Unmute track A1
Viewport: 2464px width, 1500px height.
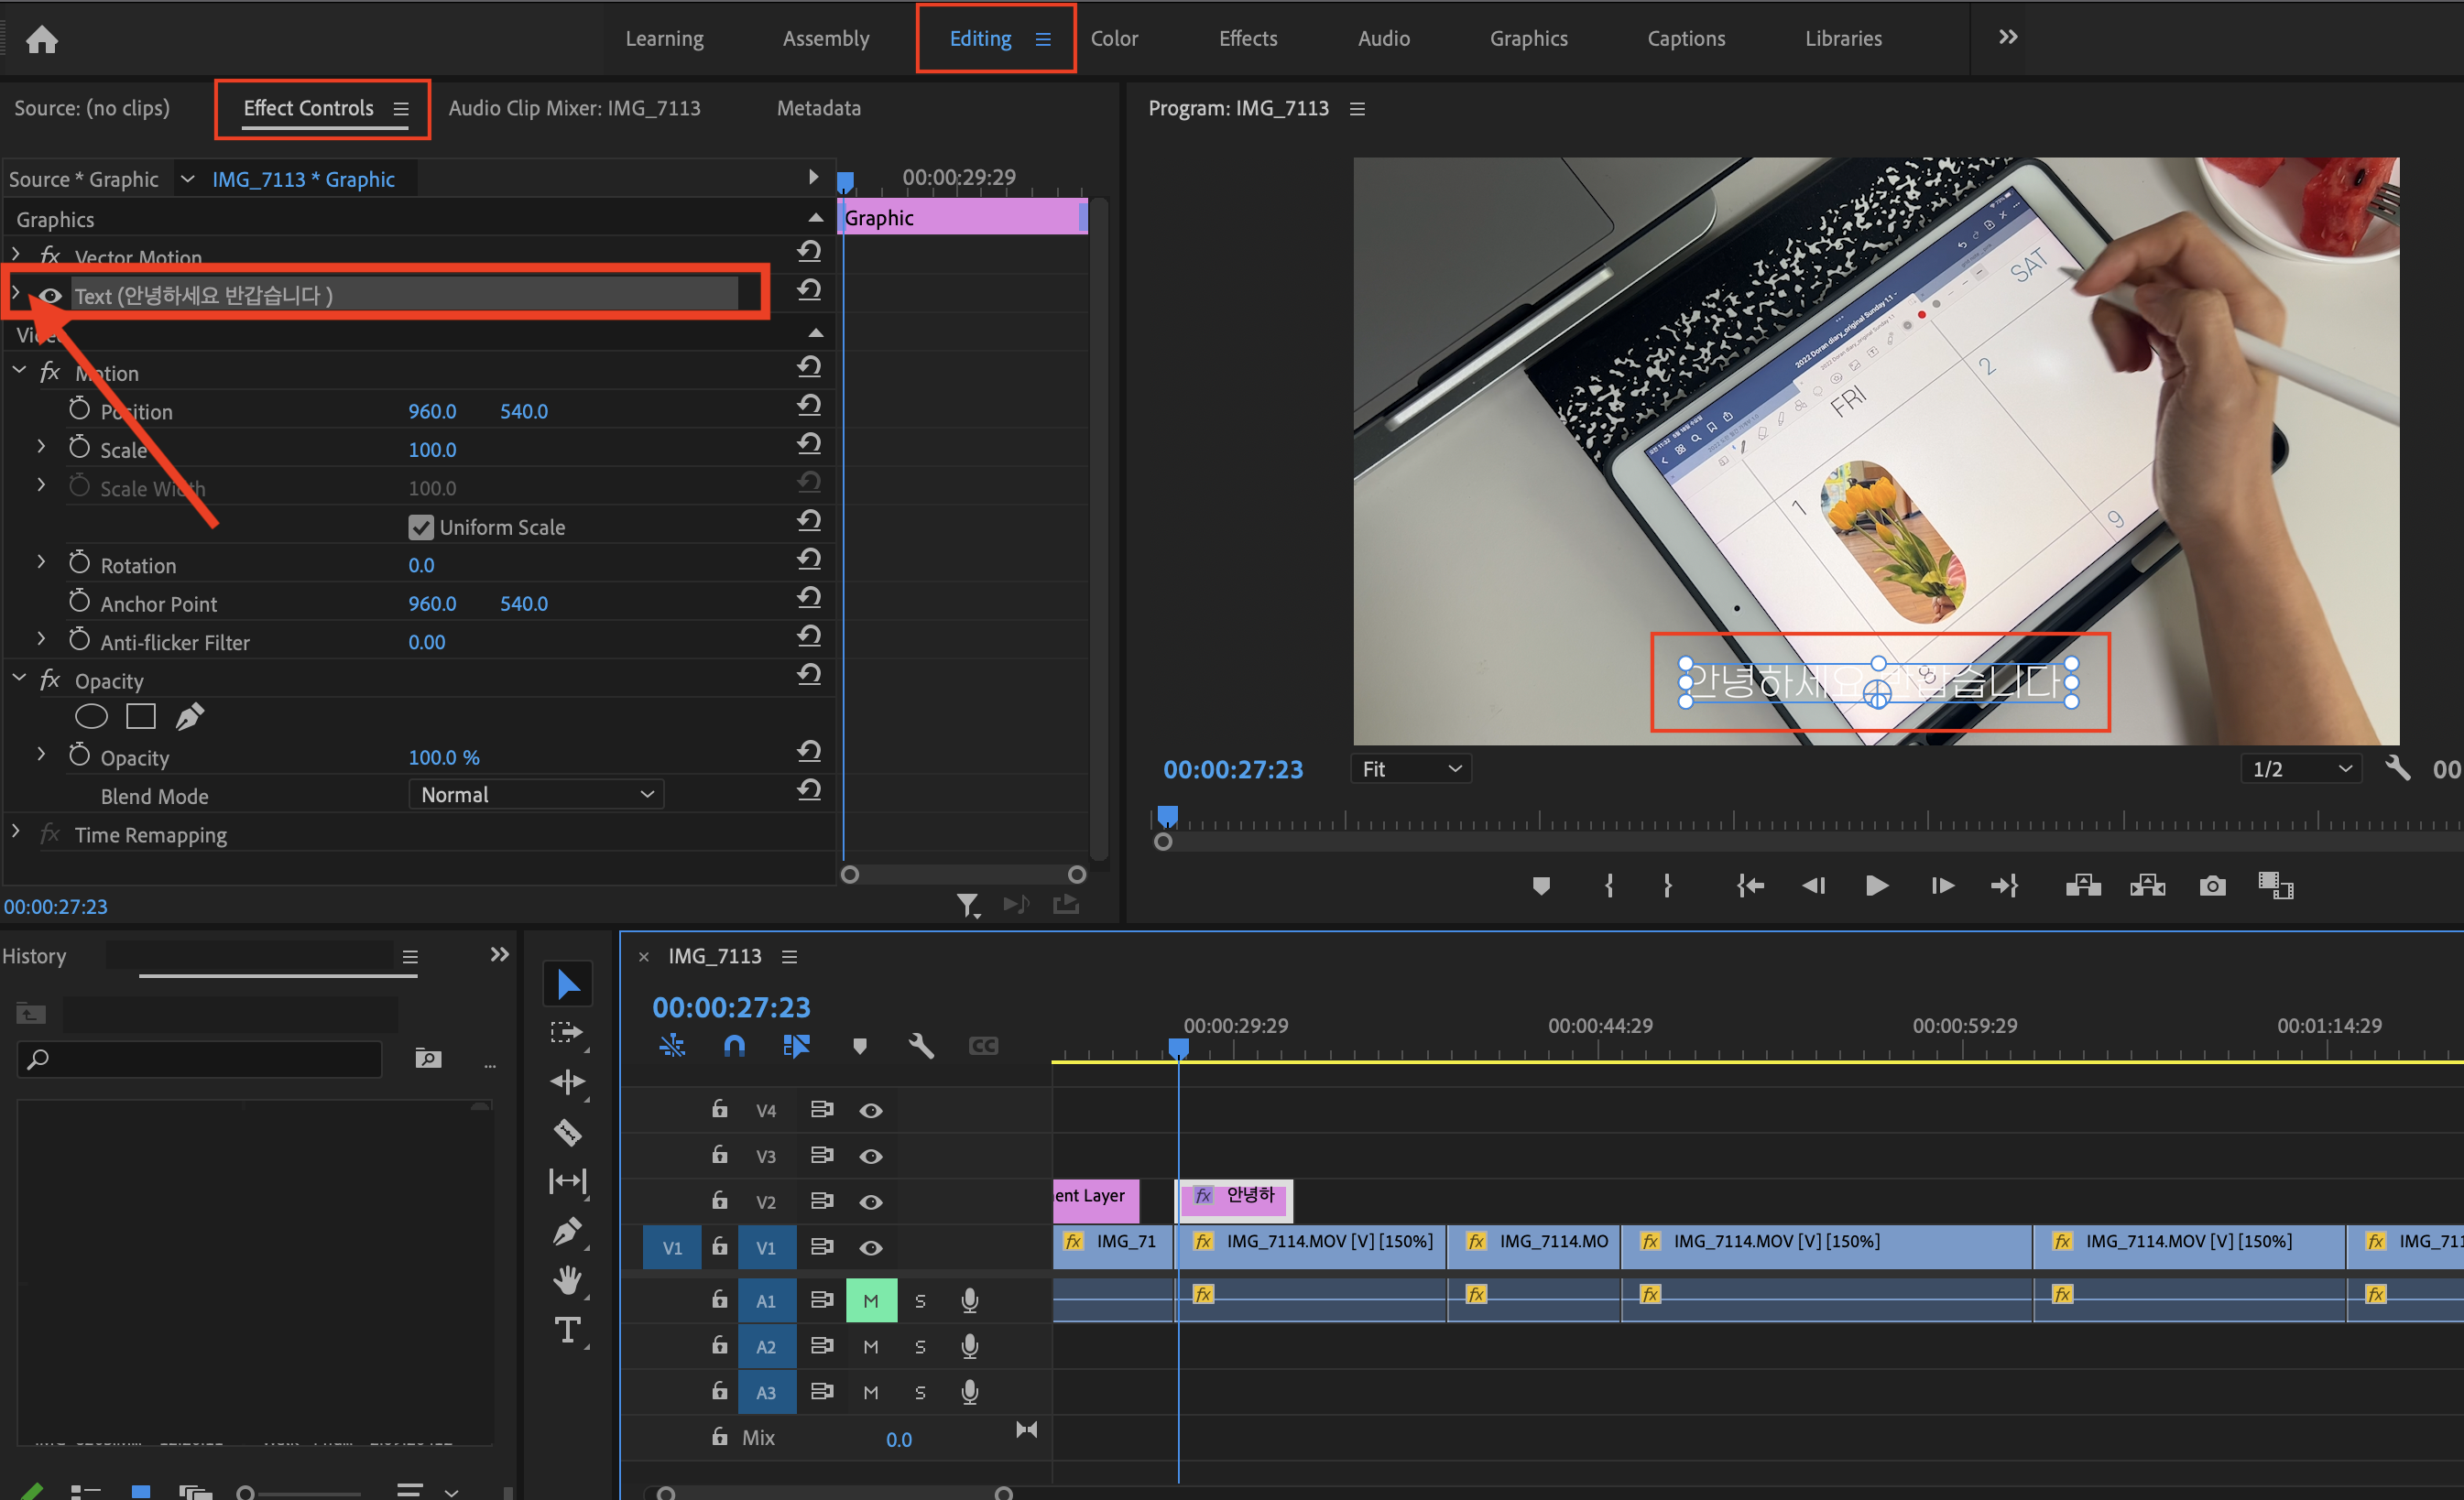coord(870,1301)
